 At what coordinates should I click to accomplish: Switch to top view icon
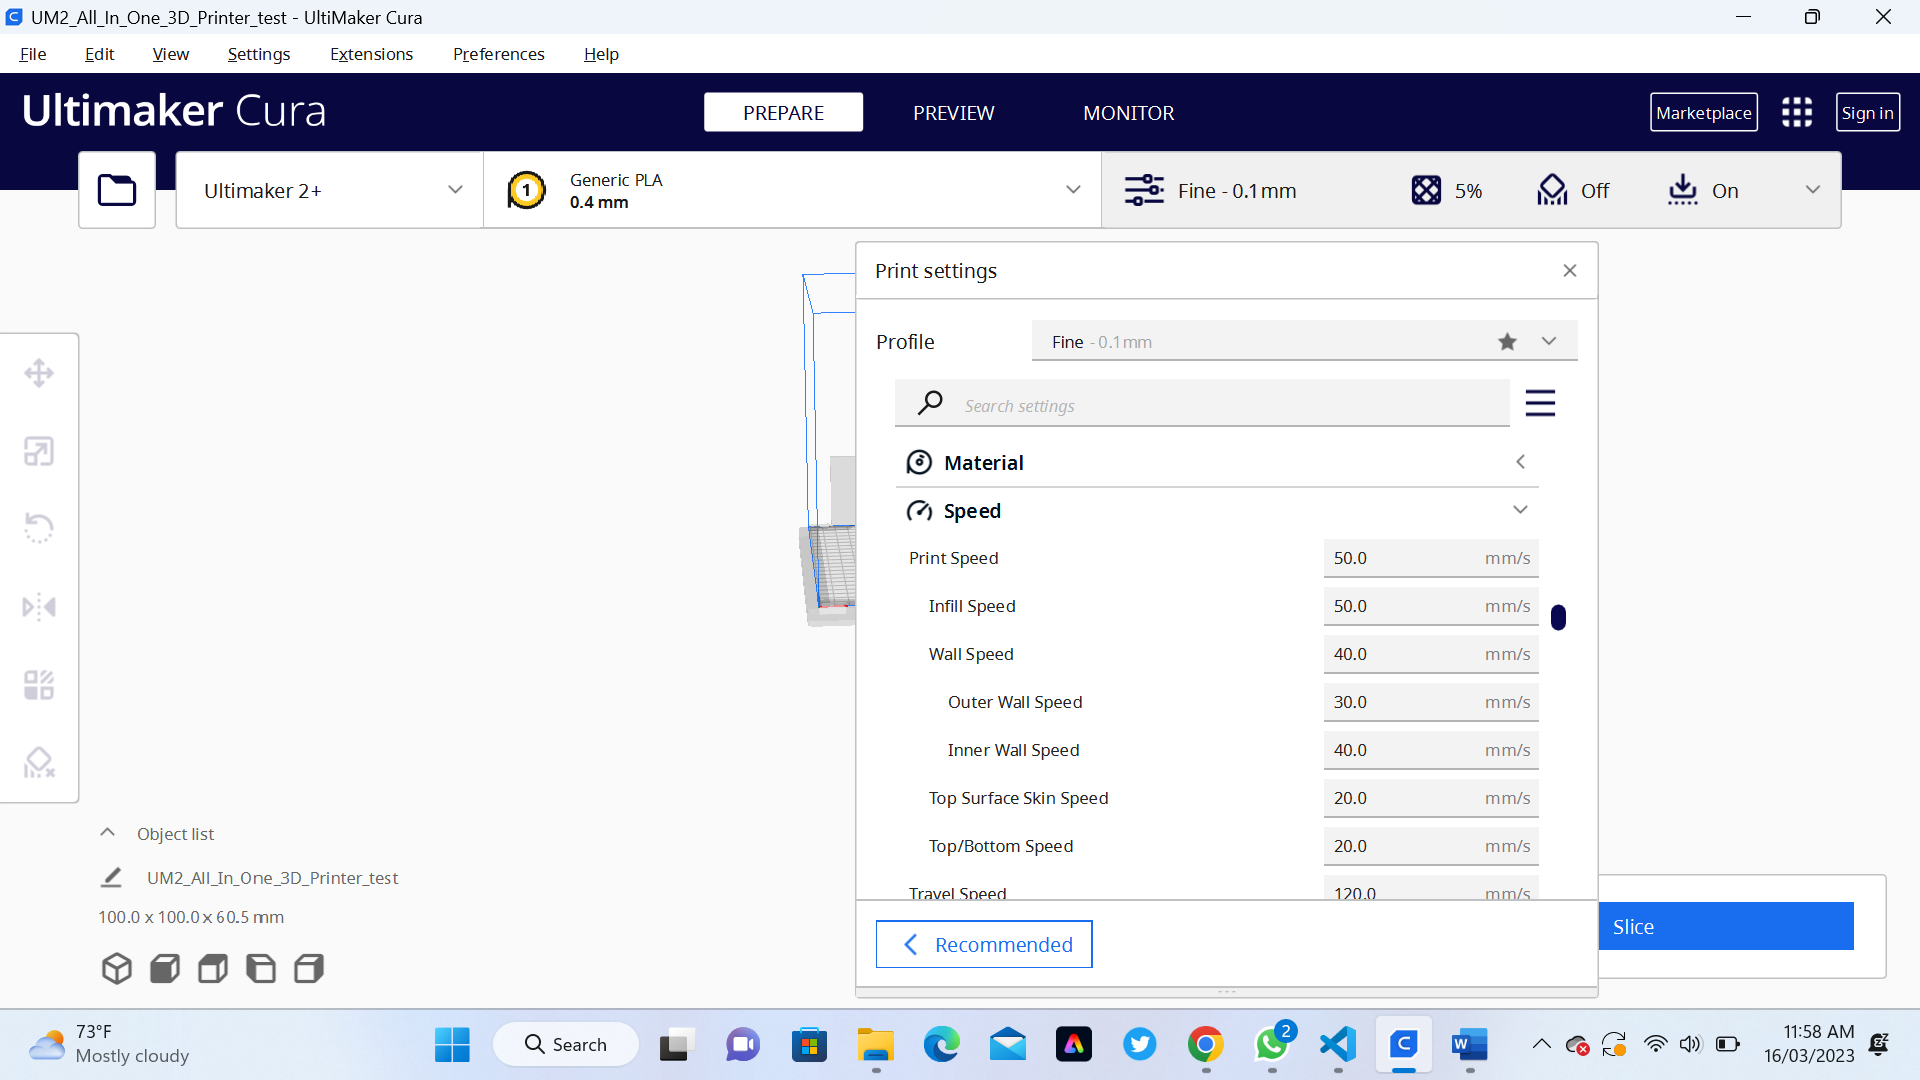click(x=213, y=968)
